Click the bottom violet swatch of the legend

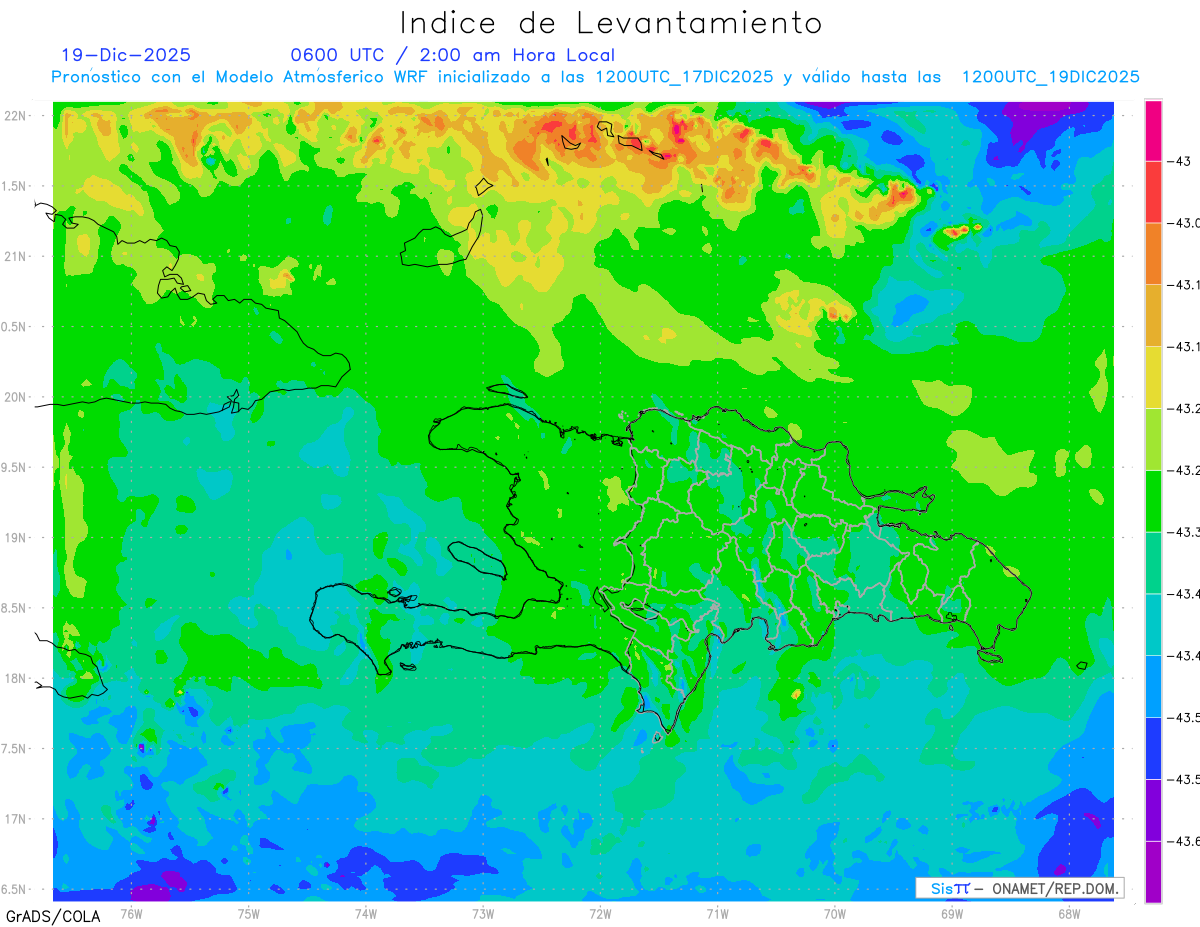(1153, 872)
